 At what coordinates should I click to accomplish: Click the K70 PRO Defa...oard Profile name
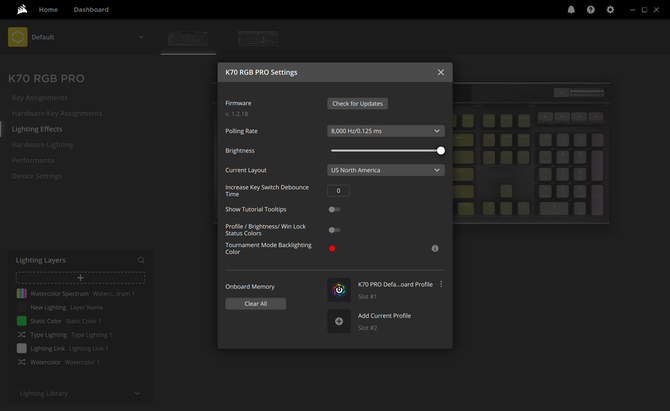pos(395,285)
